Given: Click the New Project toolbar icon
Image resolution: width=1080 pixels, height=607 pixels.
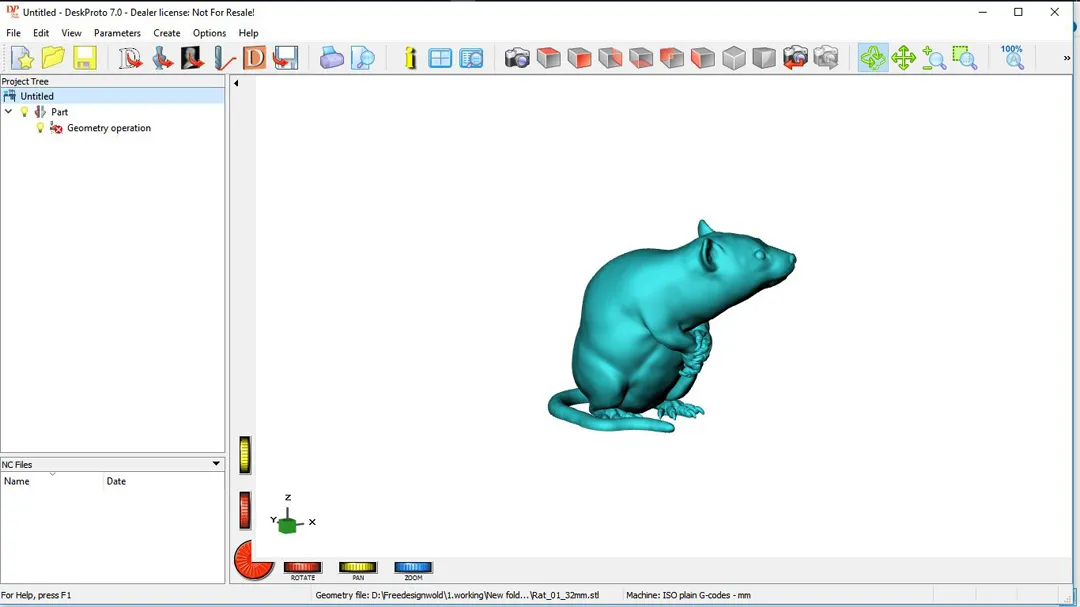Looking at the screenshot, I should 22,58.
